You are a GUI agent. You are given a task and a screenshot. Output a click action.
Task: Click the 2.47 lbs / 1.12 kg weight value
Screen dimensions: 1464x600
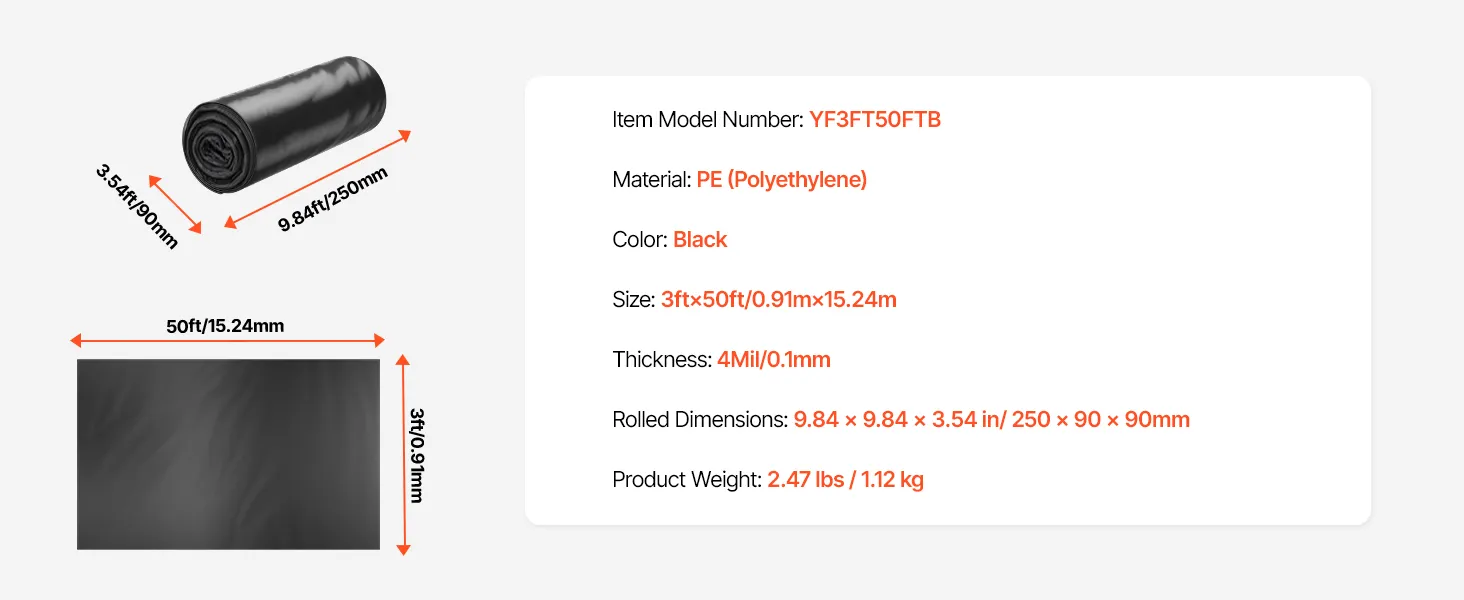pos(845,480)
